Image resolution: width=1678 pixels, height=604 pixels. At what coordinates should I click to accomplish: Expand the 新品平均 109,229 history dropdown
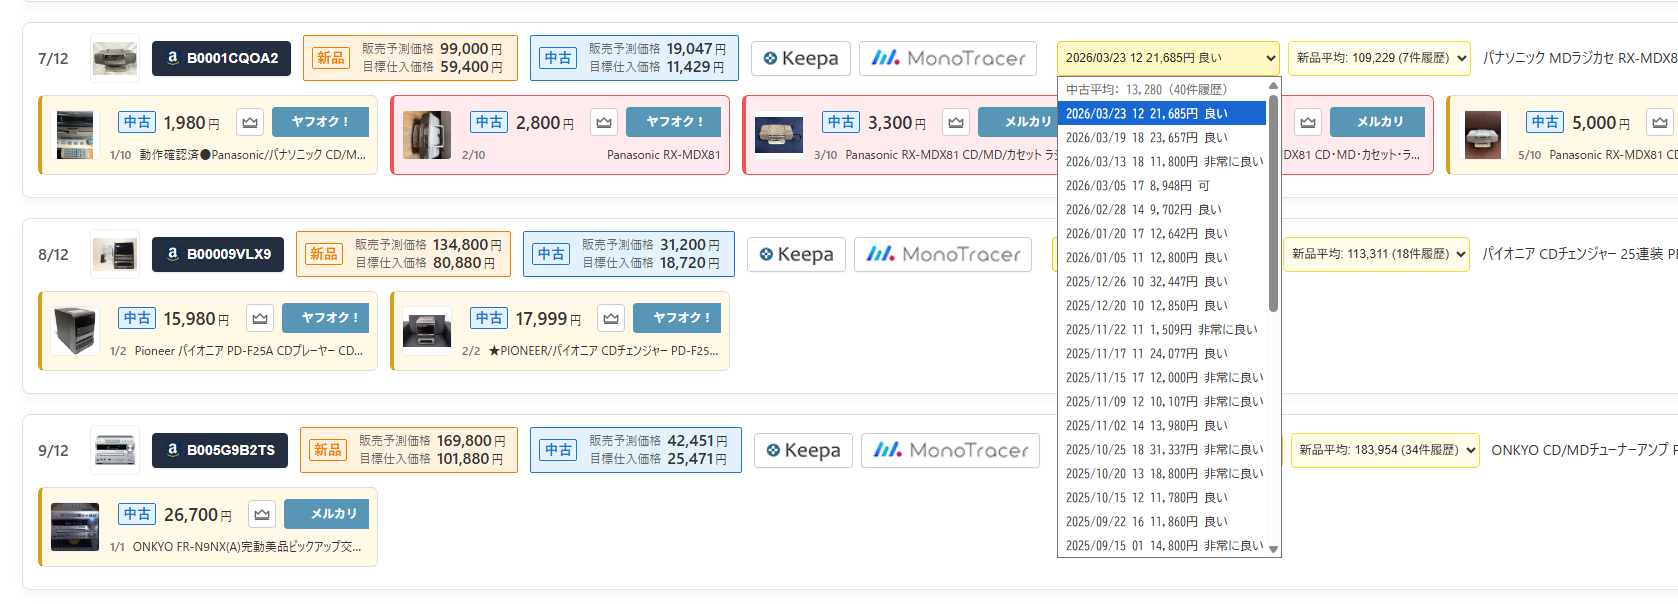1378,58
